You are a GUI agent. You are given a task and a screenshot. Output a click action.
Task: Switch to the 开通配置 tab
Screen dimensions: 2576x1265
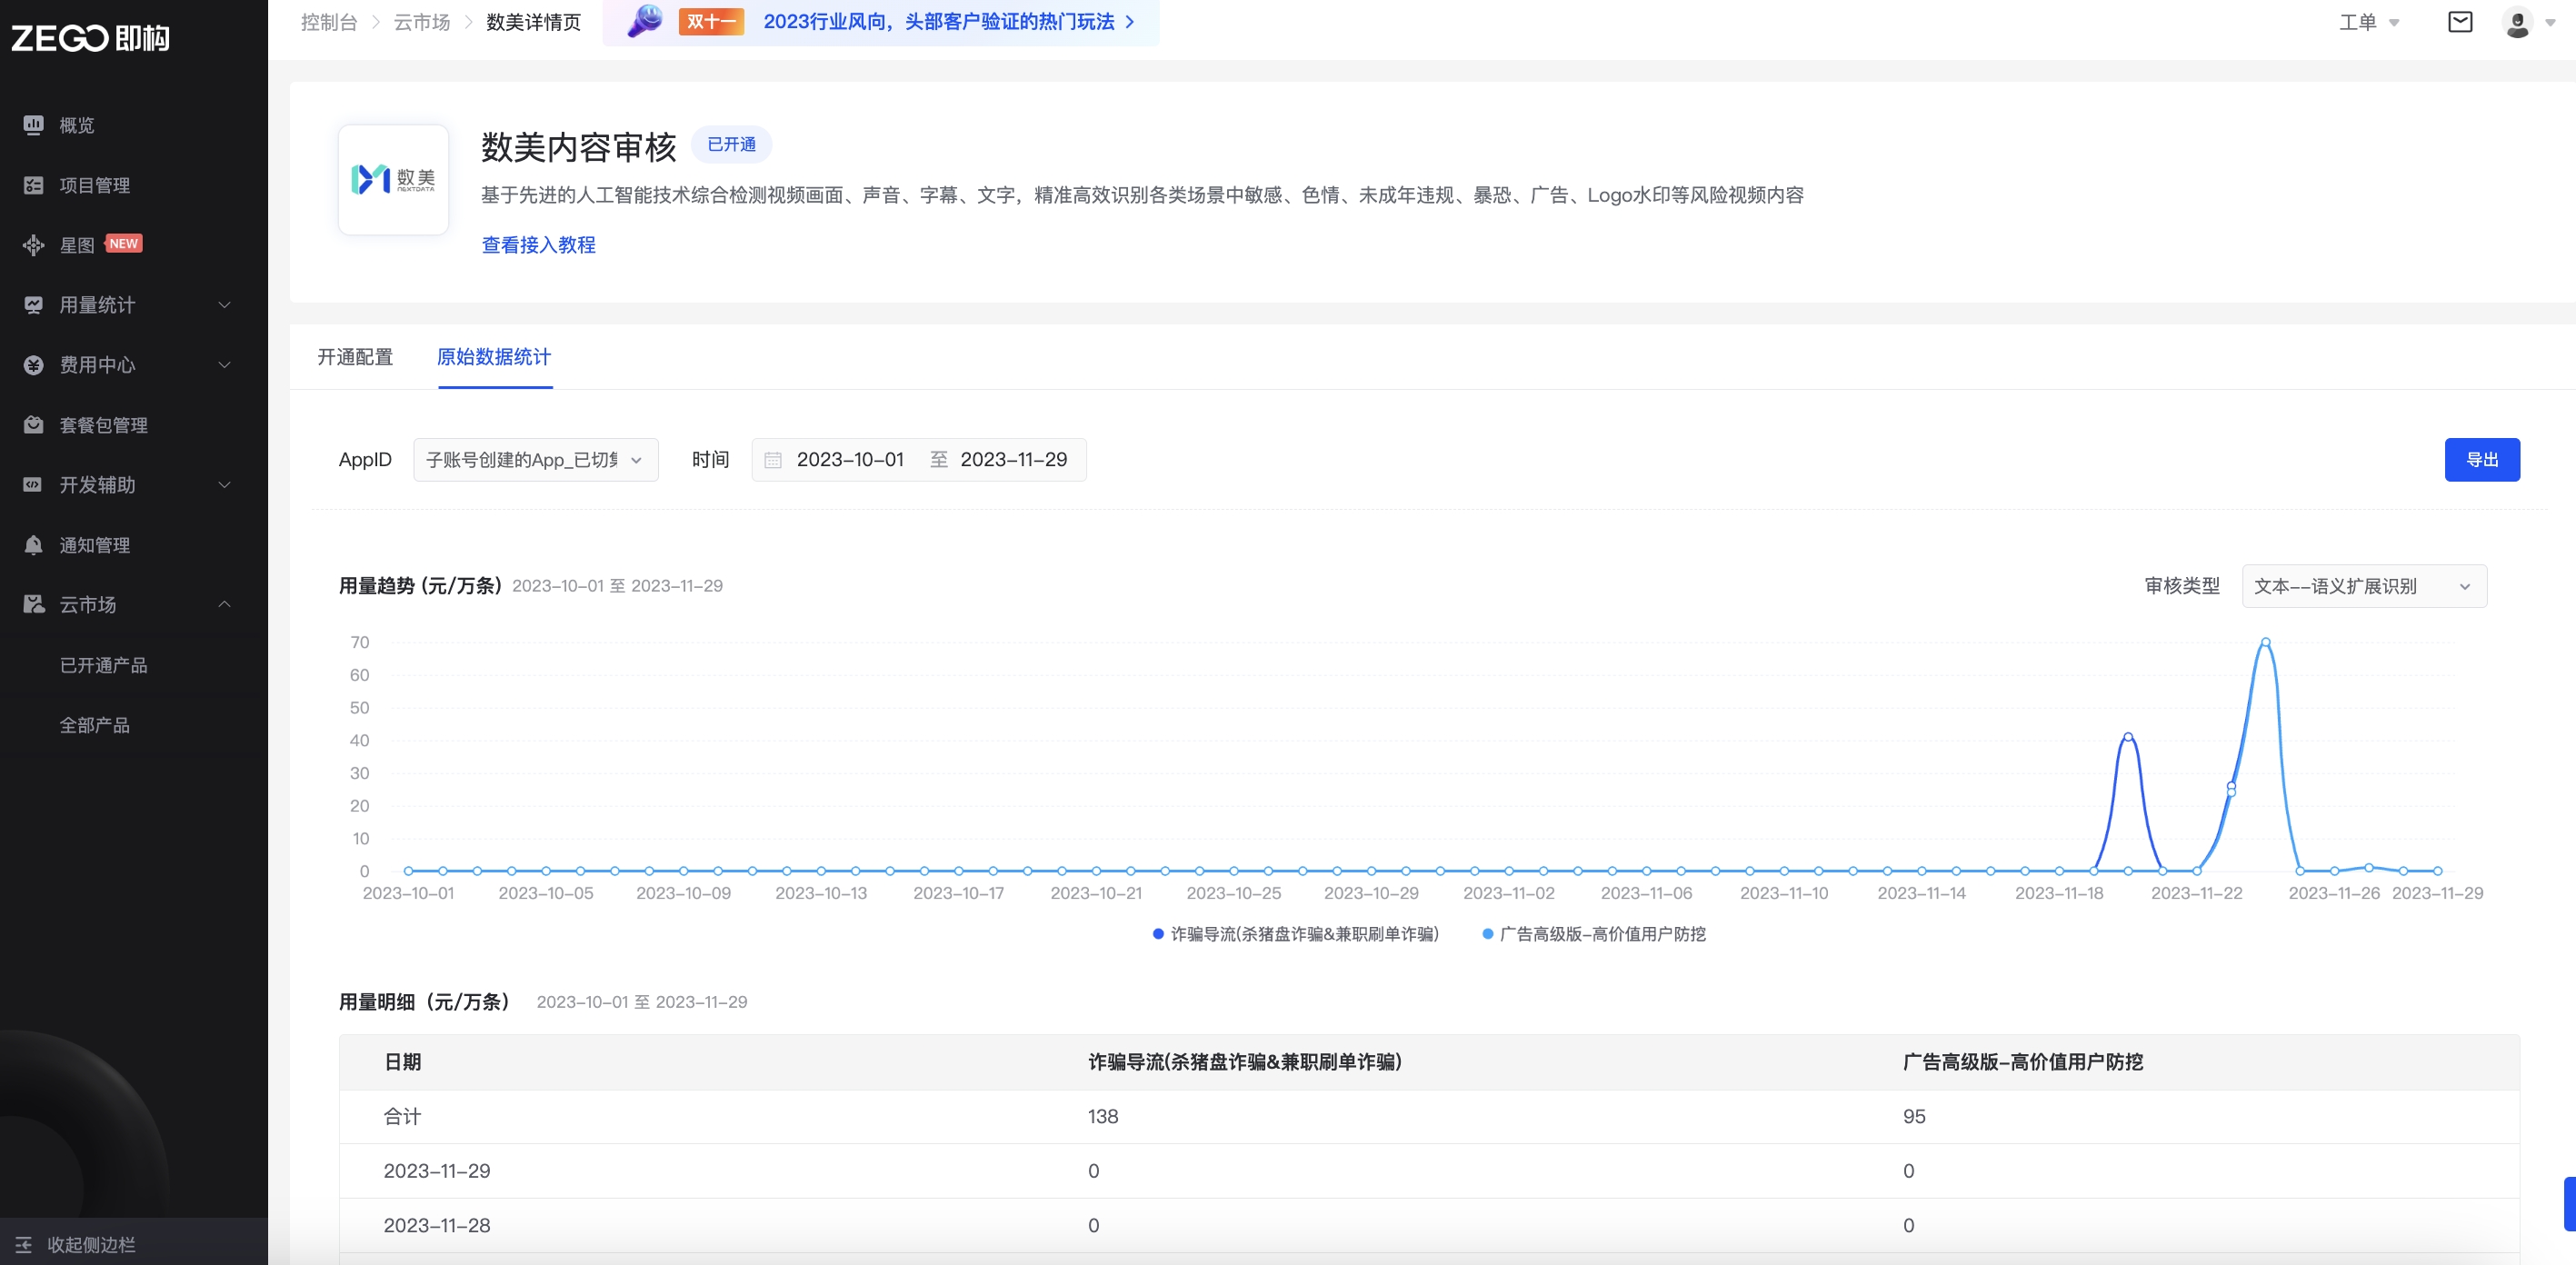coord(355,357)
